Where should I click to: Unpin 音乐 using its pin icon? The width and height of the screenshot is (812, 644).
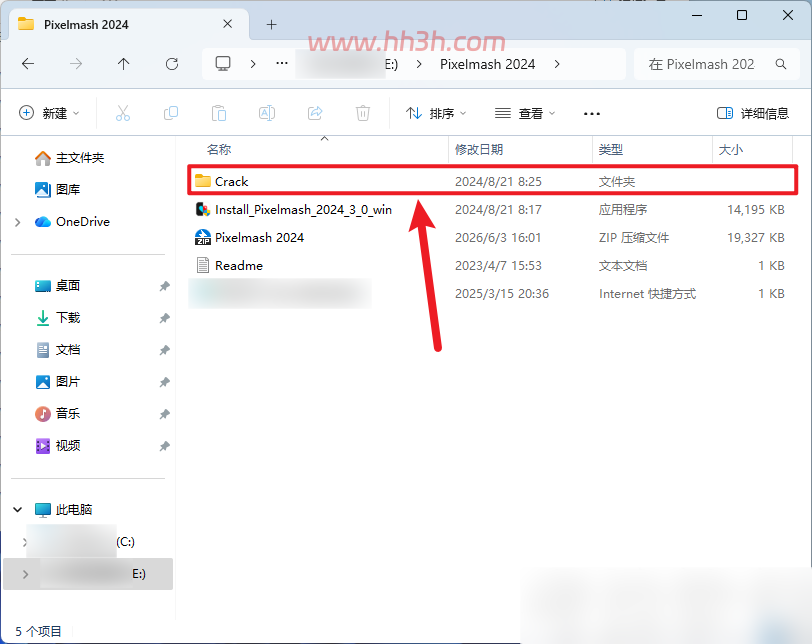164,414
